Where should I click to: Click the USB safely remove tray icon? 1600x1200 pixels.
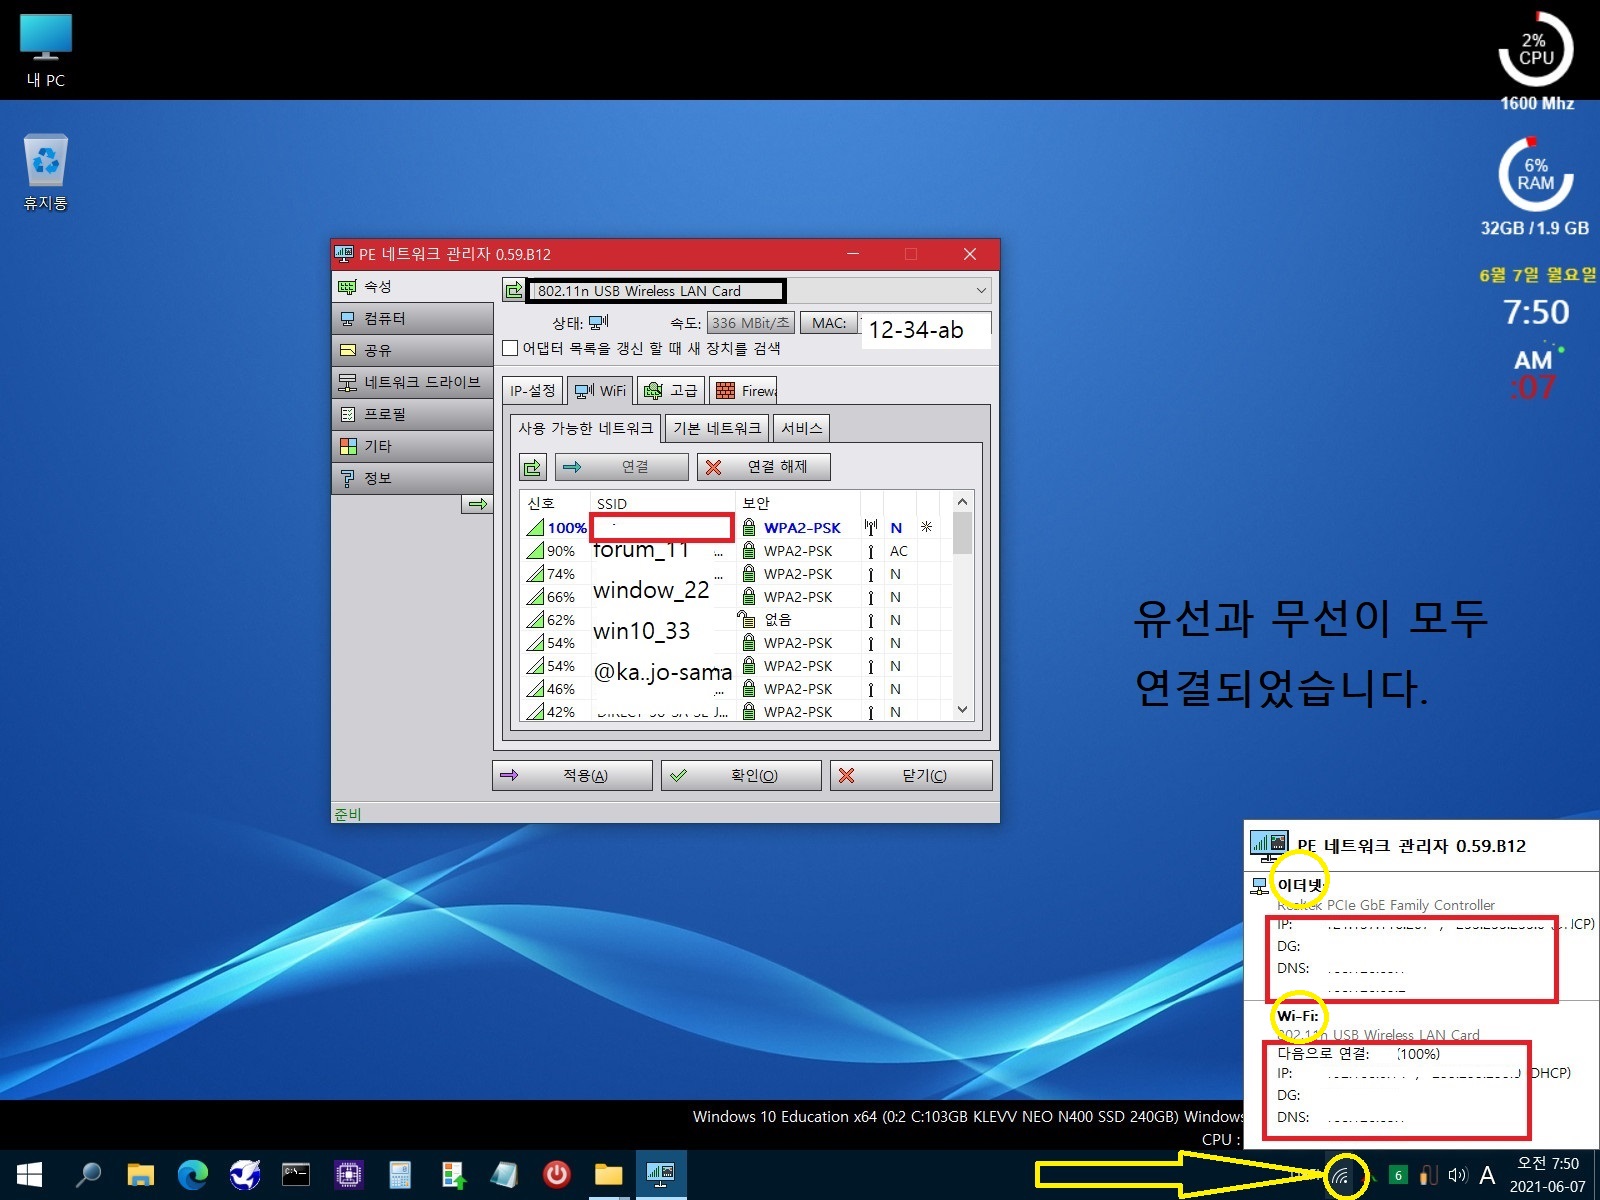(1428, 1175)
